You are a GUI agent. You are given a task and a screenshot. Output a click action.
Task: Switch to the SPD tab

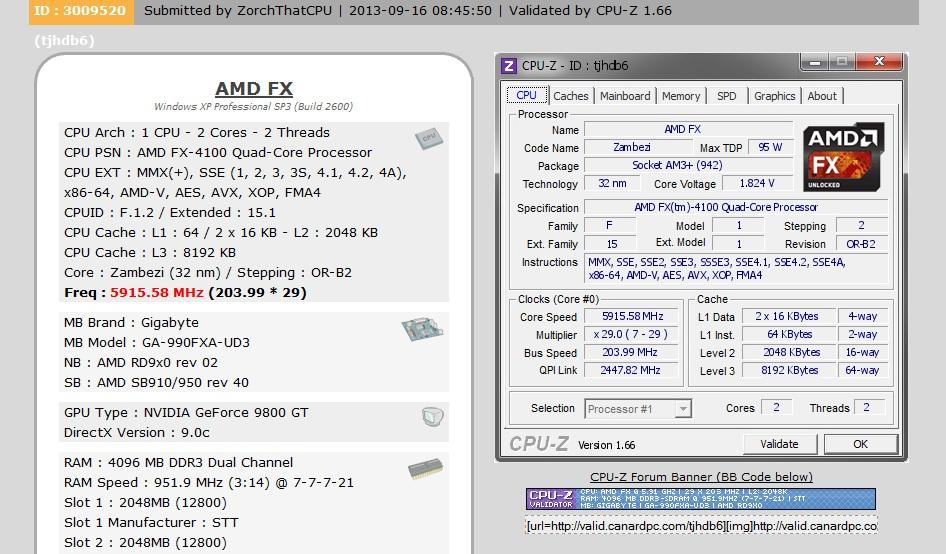point(726,96)
